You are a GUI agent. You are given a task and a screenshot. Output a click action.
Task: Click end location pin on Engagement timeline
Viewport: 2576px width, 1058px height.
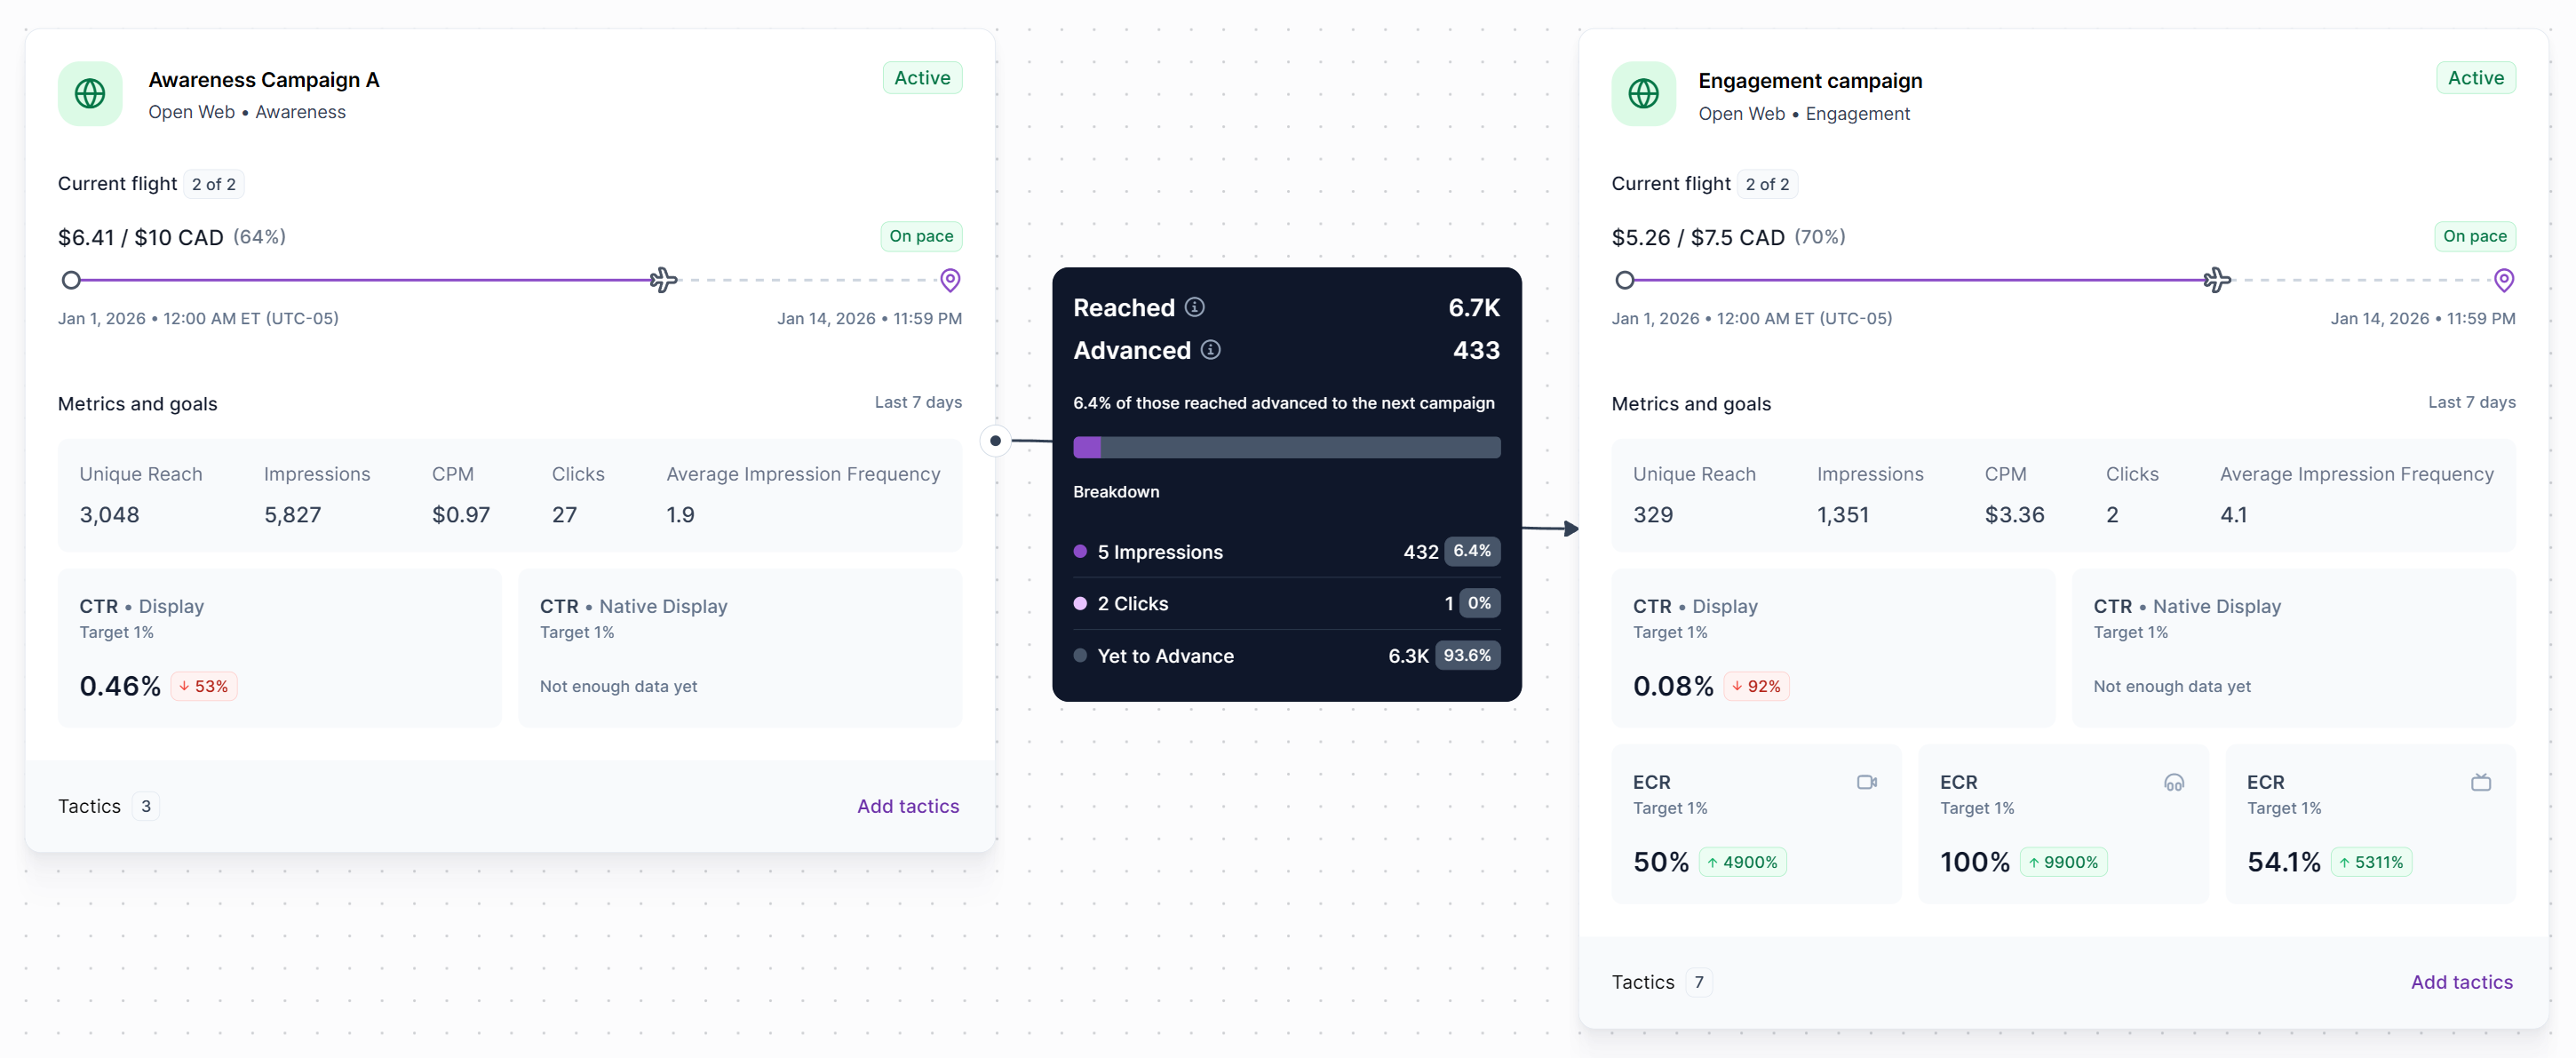coord(2503,280)
